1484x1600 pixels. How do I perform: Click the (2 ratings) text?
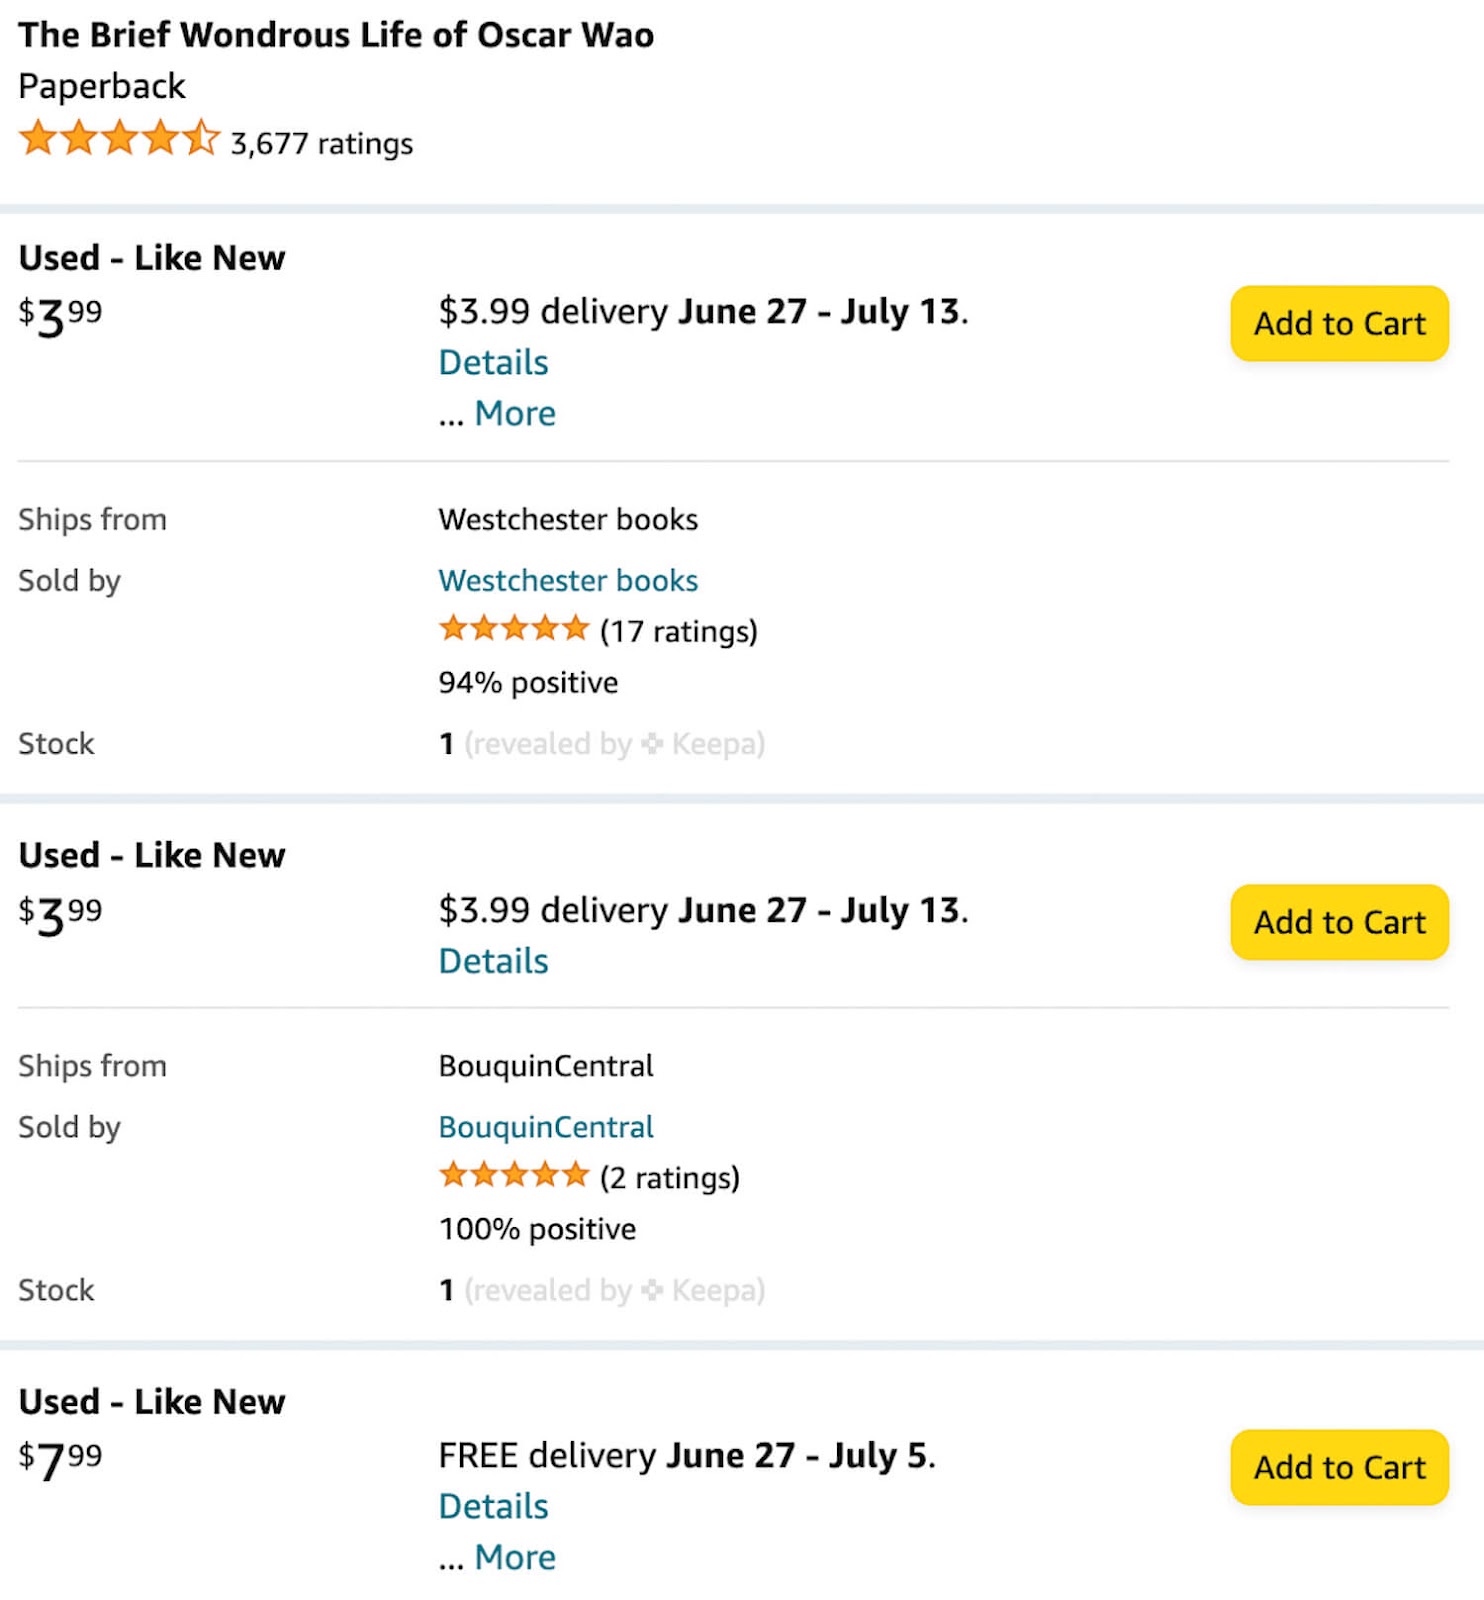click(670, 1177)
